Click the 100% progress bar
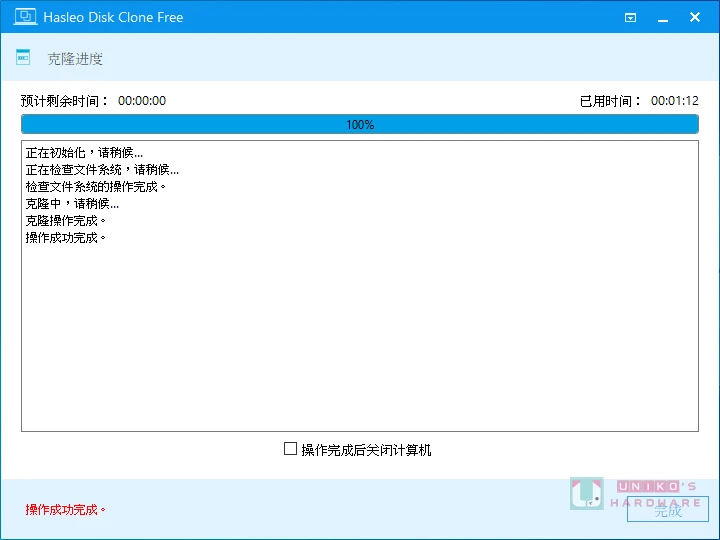 pos(360,124)
